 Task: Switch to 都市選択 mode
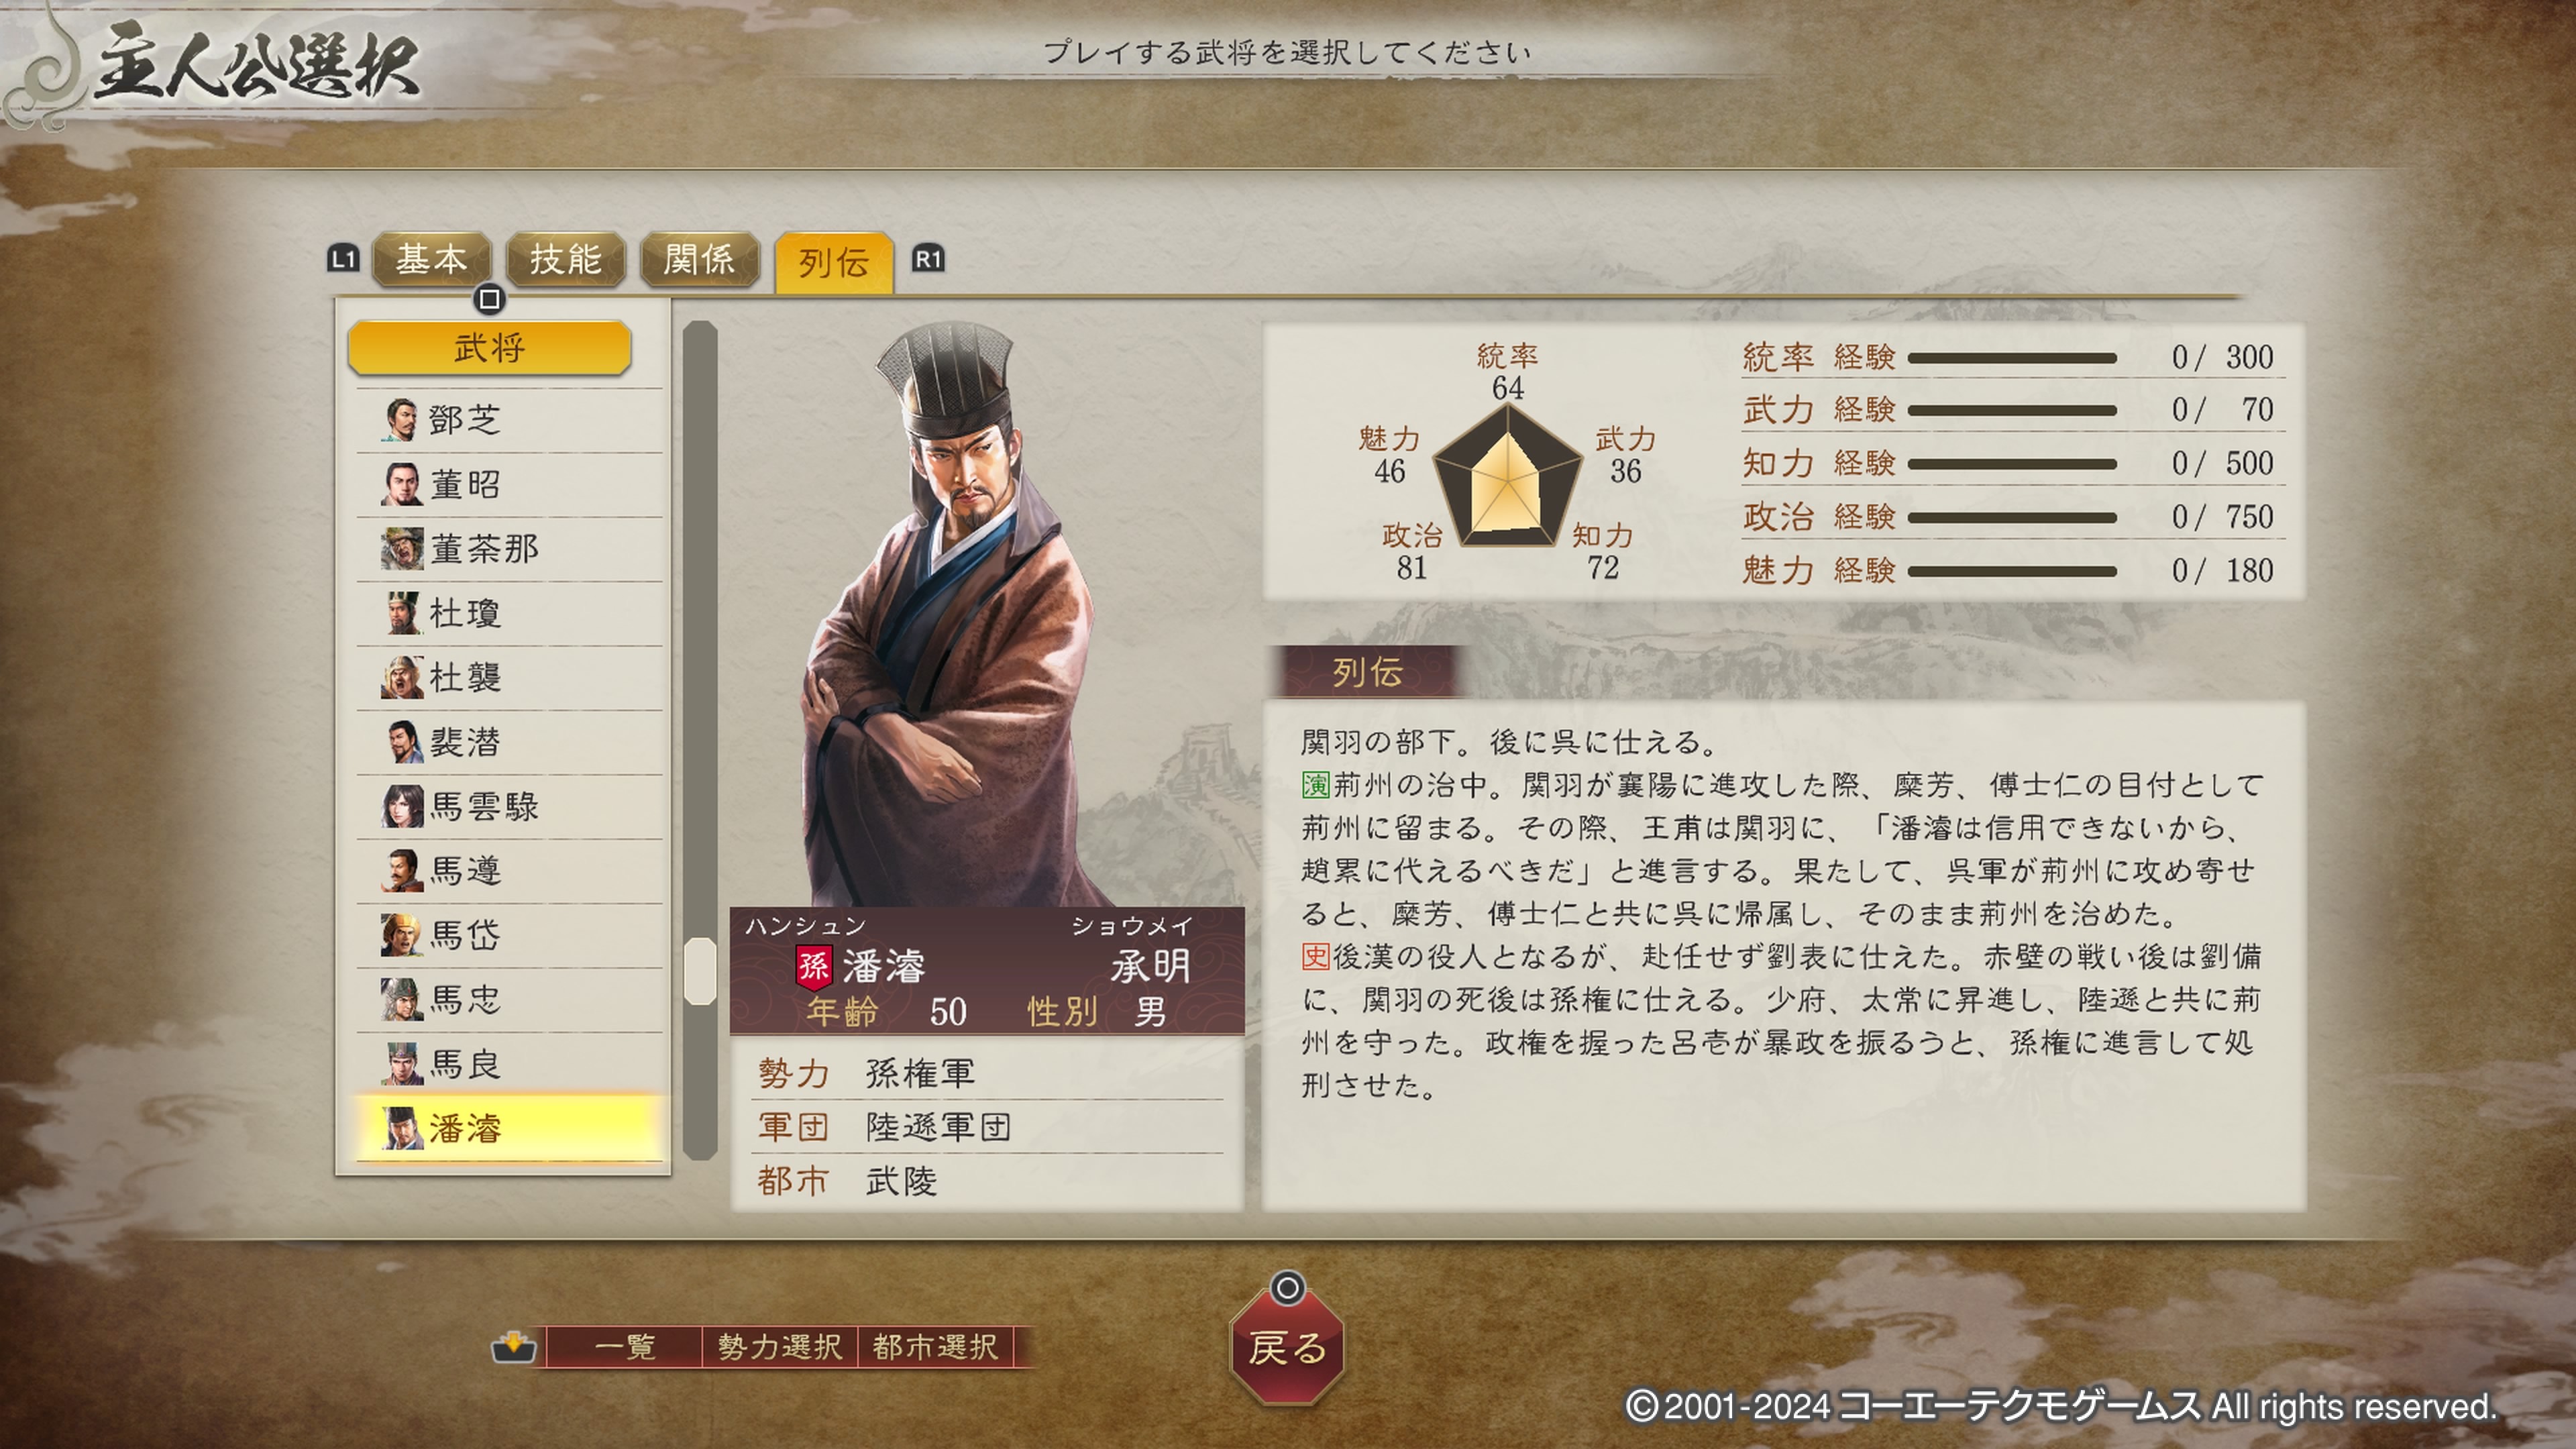tap(935, 1347)
